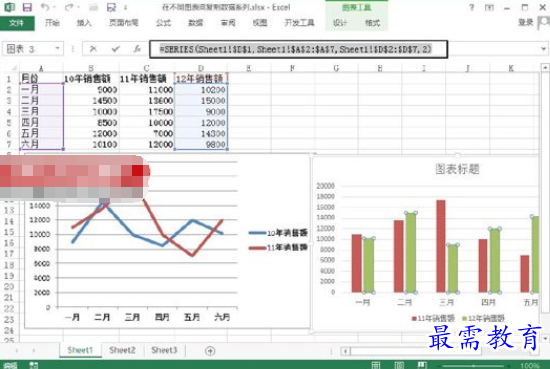Click the zoom slider in status bar
The height and width of the screenshot is (369, 550).
[474, 366]
